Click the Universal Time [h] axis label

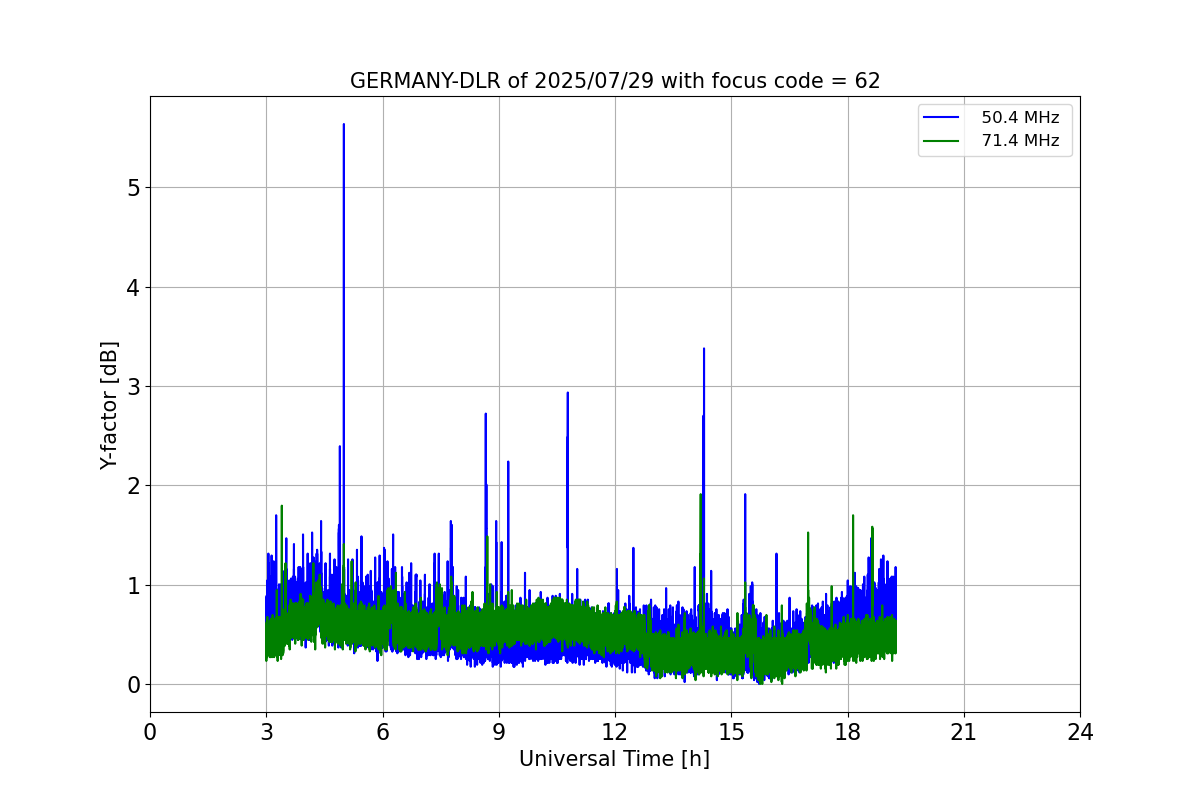tap(614, 759)
